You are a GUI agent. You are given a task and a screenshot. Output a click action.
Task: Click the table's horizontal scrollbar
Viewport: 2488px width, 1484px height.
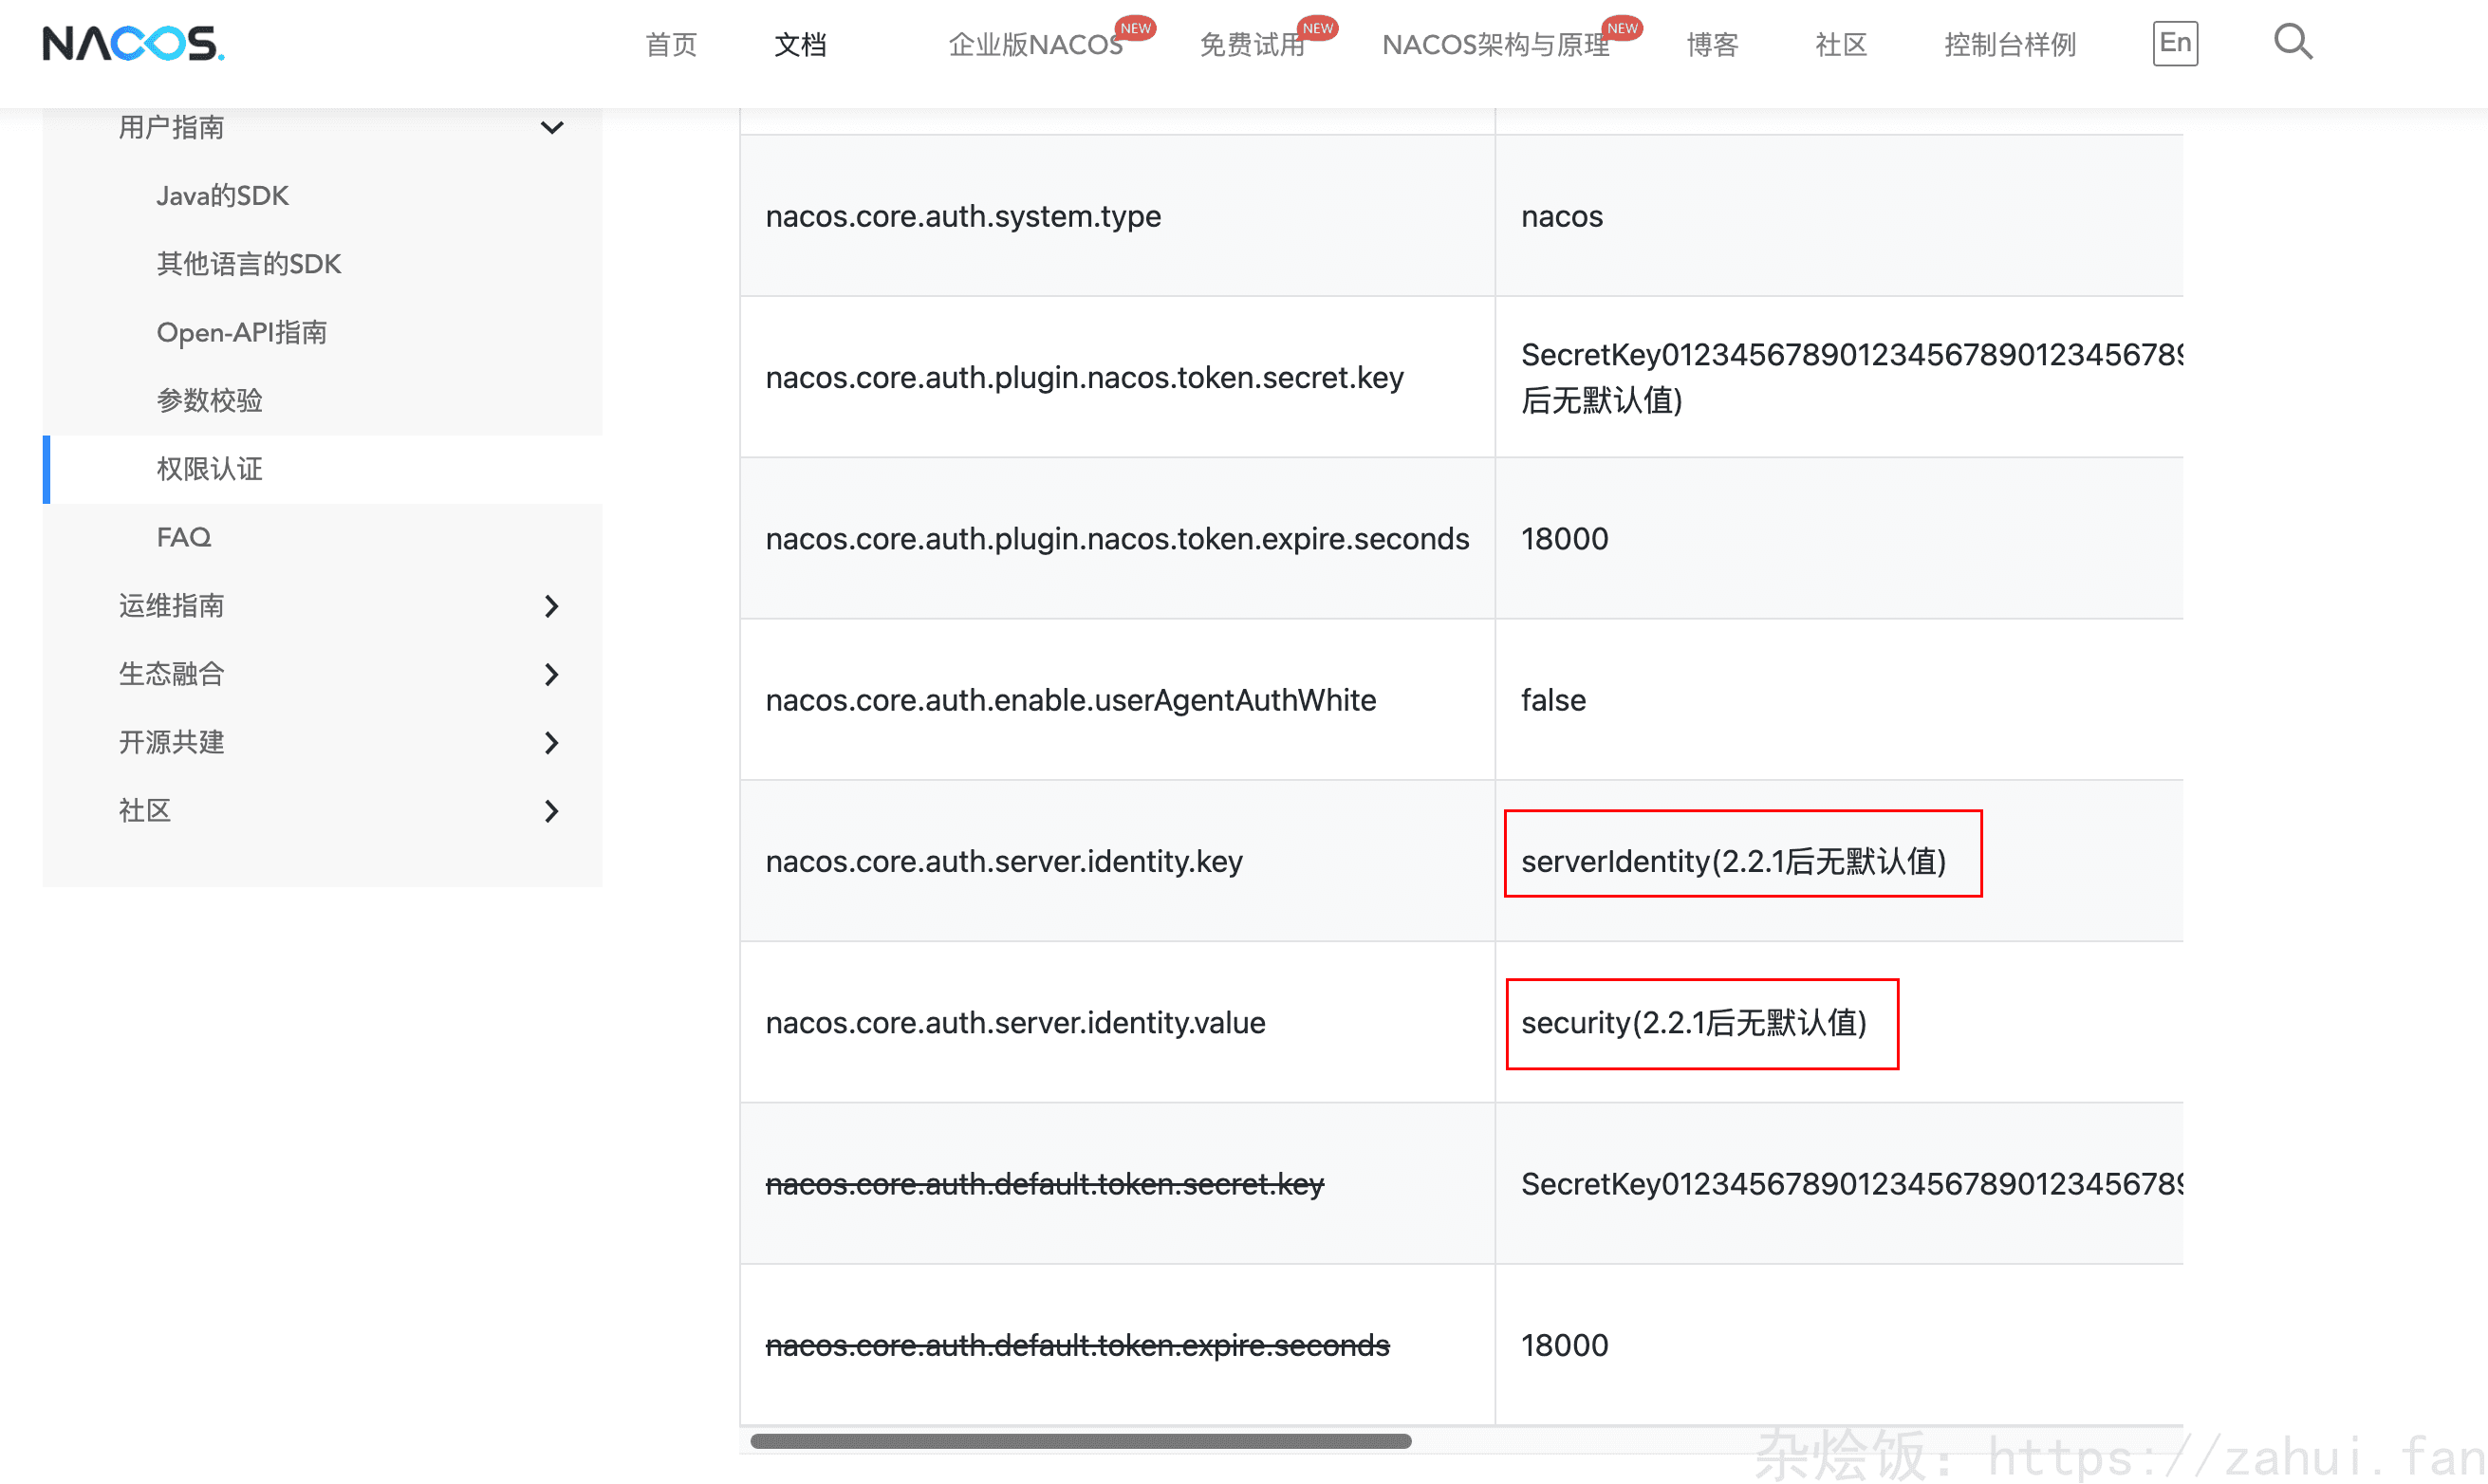(1080, 1441)
